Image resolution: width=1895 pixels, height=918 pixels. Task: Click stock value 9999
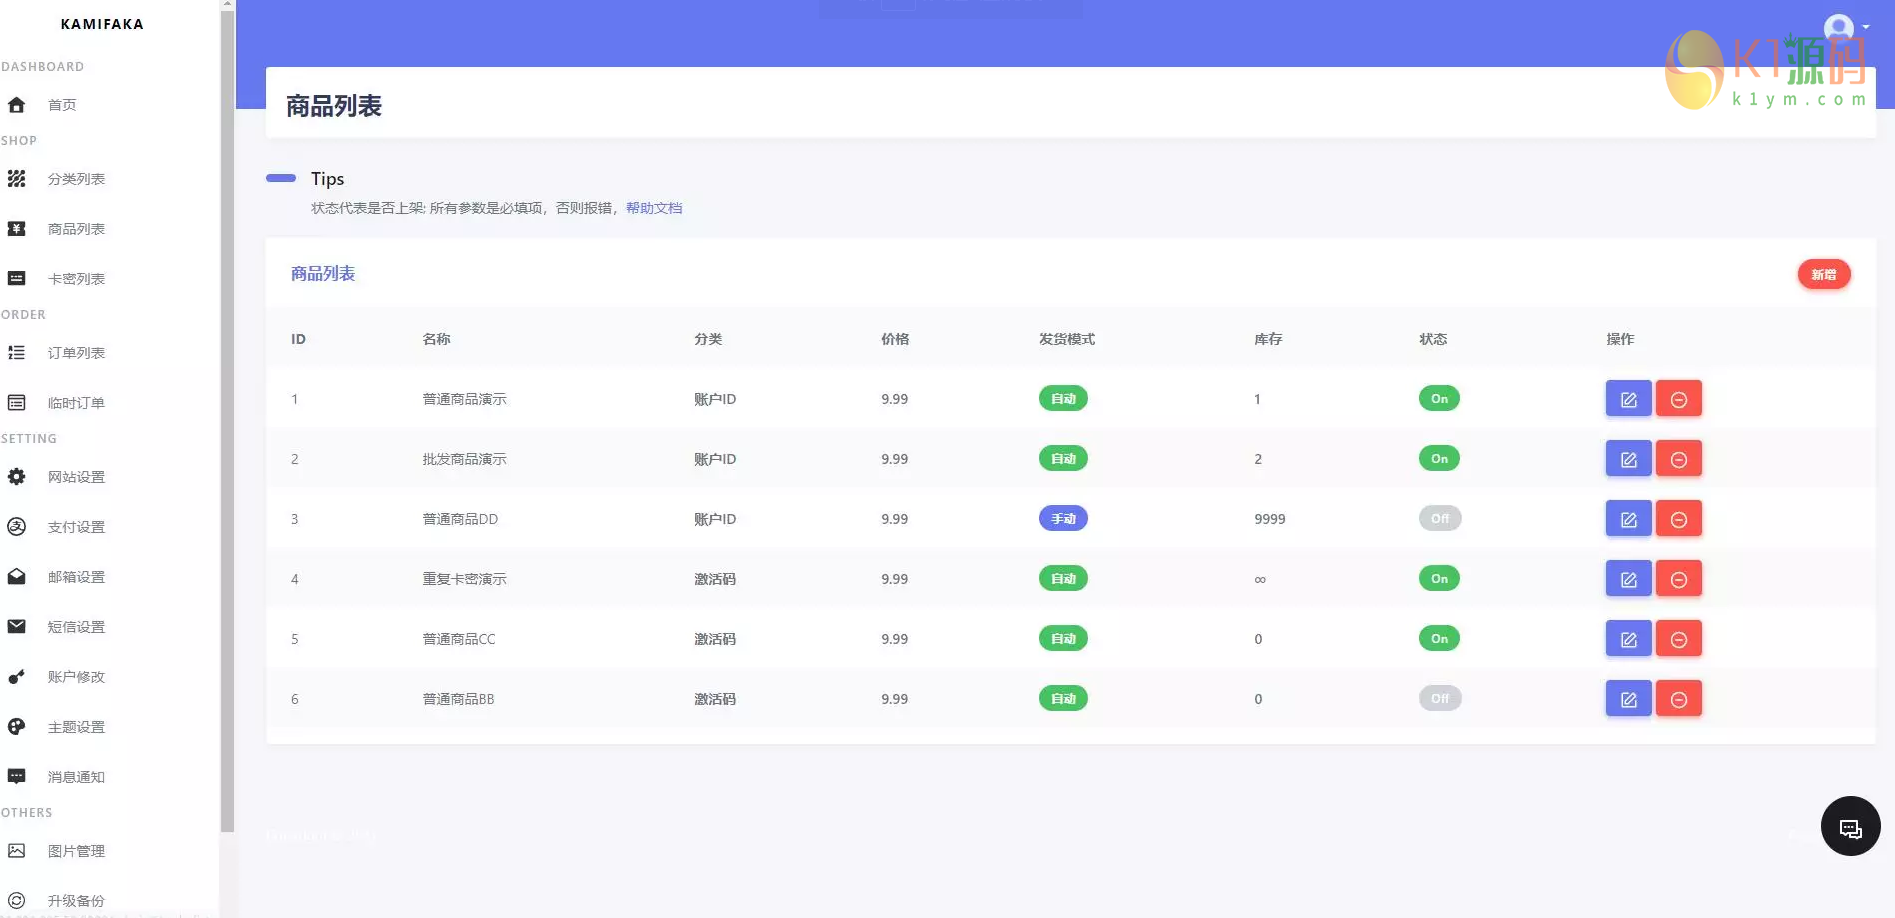coord(1270,519)
